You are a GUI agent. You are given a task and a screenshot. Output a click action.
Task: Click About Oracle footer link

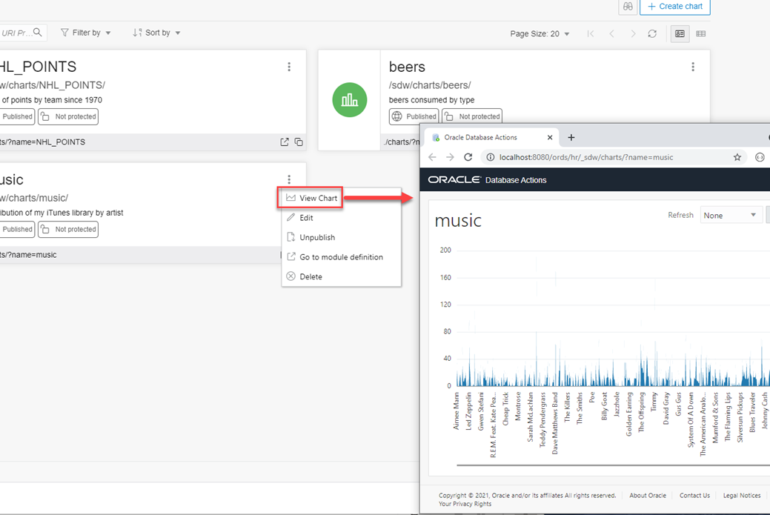(648, 495)
